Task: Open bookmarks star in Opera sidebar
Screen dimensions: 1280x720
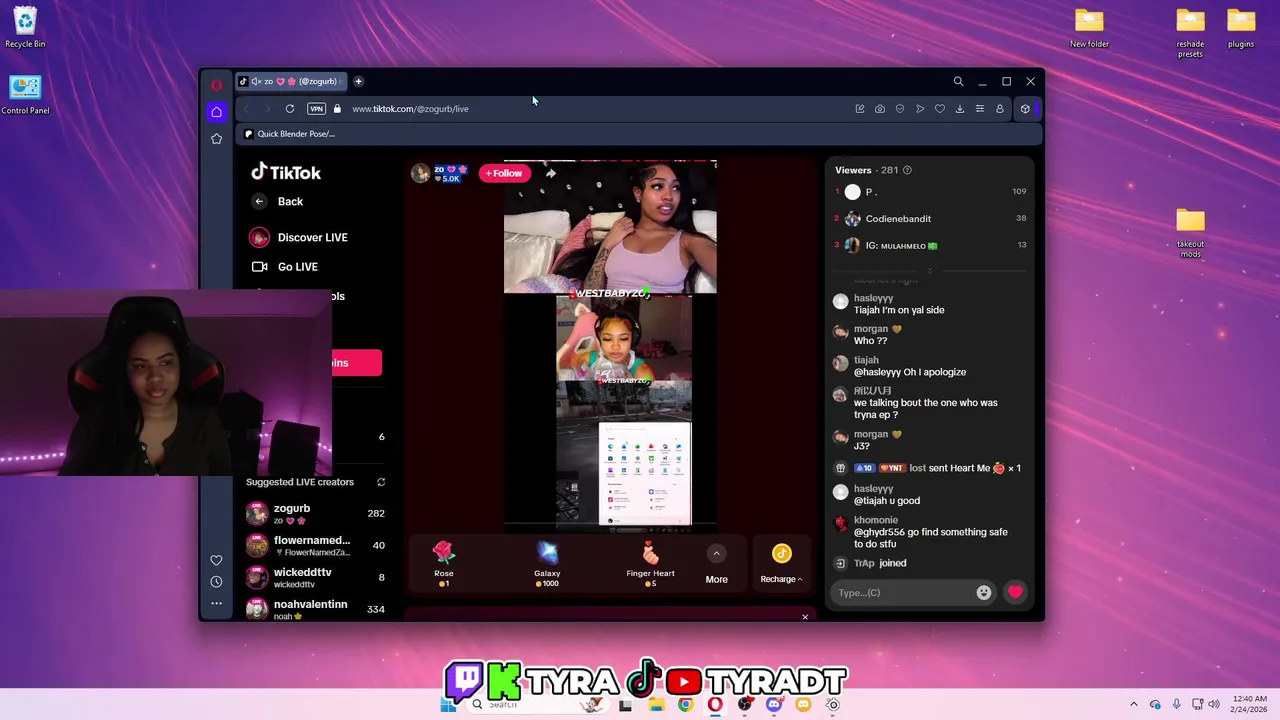Action: pyautogui.click(x=216, y=139)
